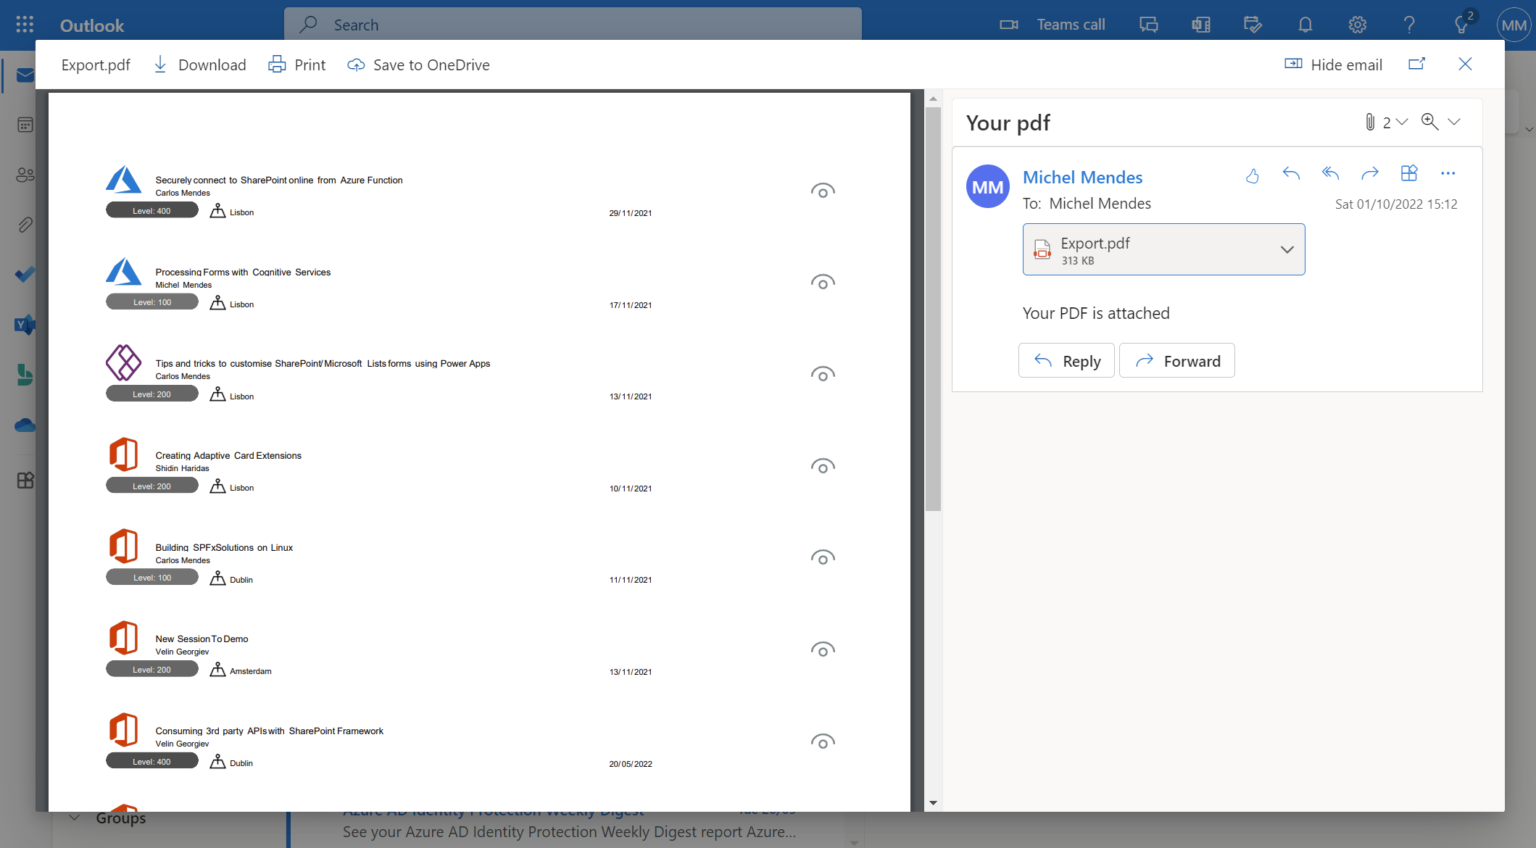Collapse the Groups section in the folder pane

(75, 817)
